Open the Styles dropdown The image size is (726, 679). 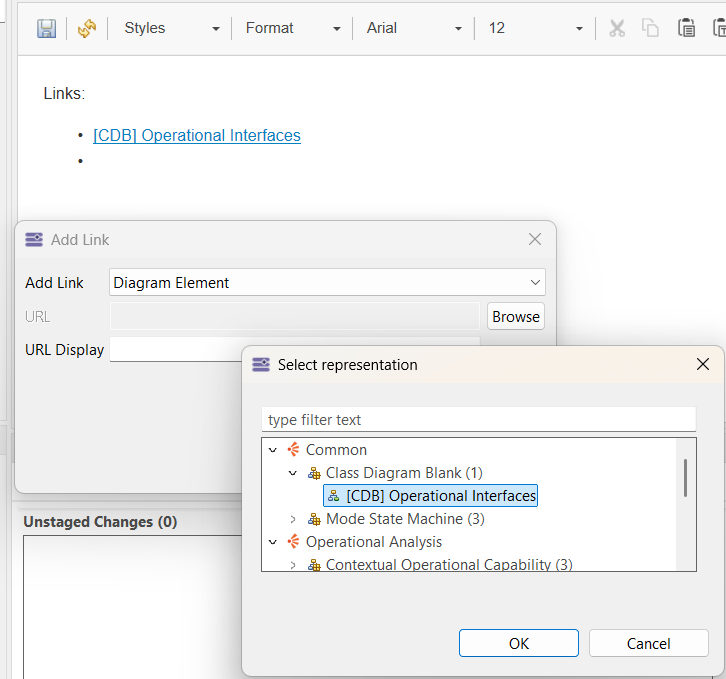pyautogui.click(x=171, y=28)
